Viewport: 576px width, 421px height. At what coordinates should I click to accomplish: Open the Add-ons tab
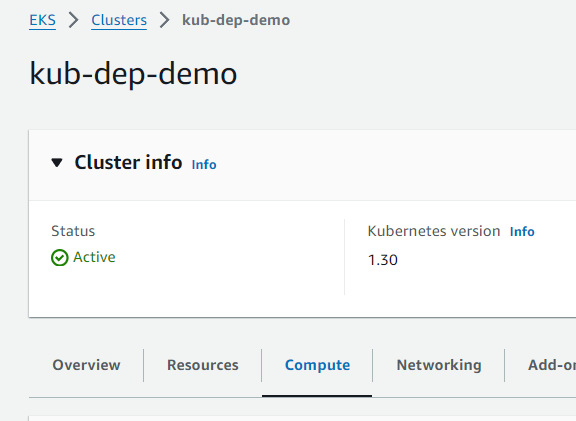[x=552, y=365]
